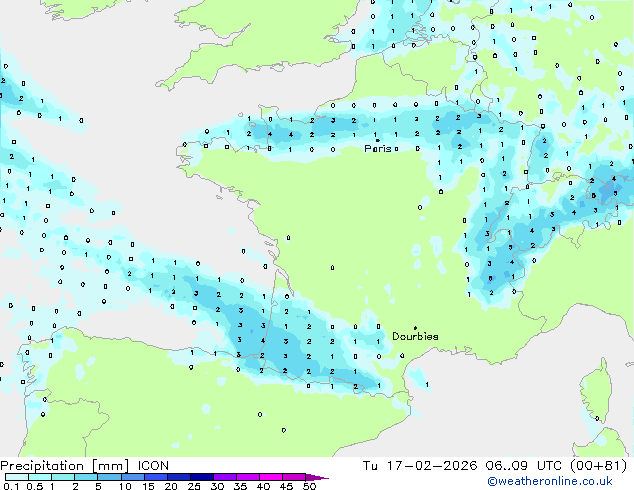Pick the 0.5–1 mm legend swatch
This screenshot has height=490, width=634.
pyautogui.click(x=40, y=477)
